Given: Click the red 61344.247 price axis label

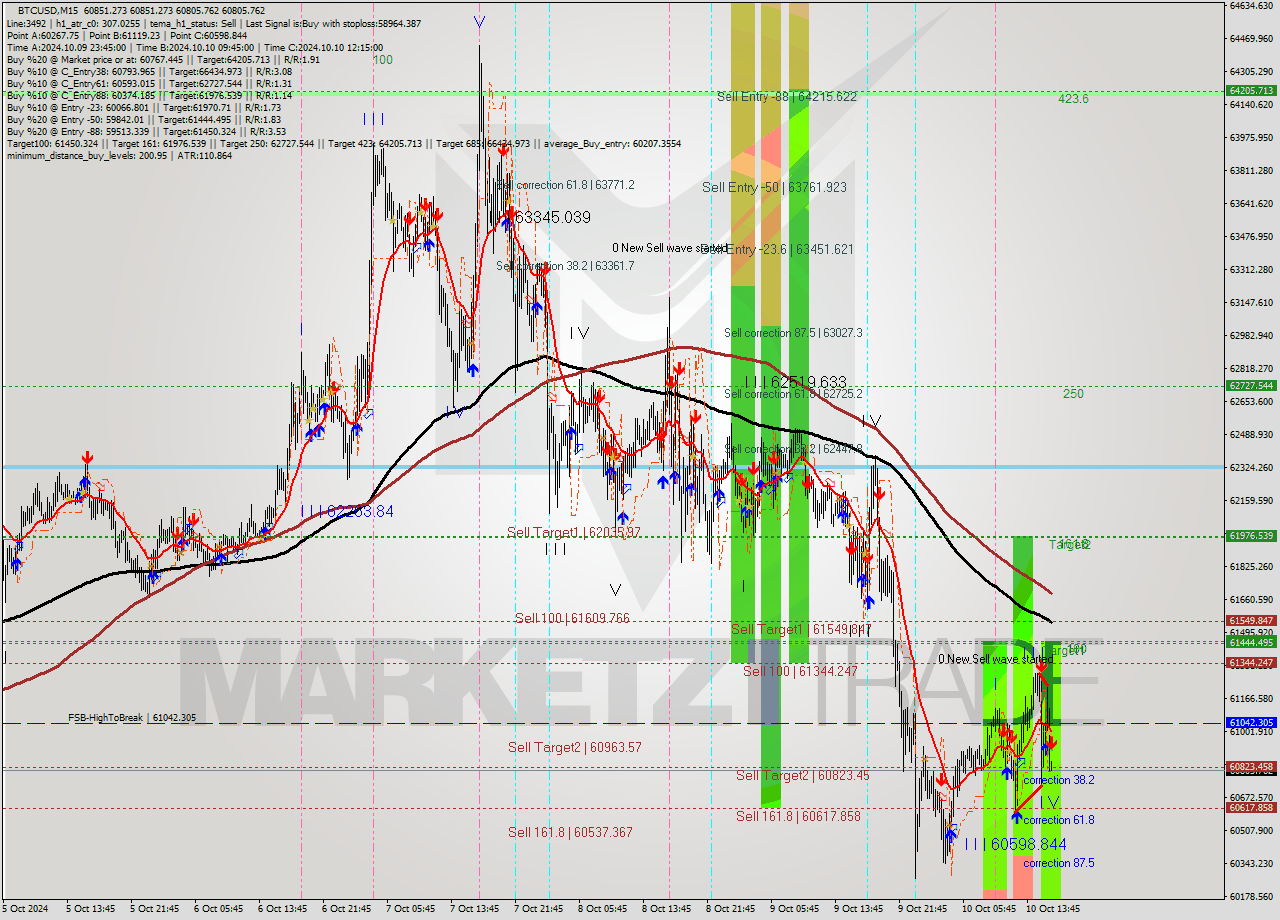Looking at the screenshot, I should click(1251, 663).
